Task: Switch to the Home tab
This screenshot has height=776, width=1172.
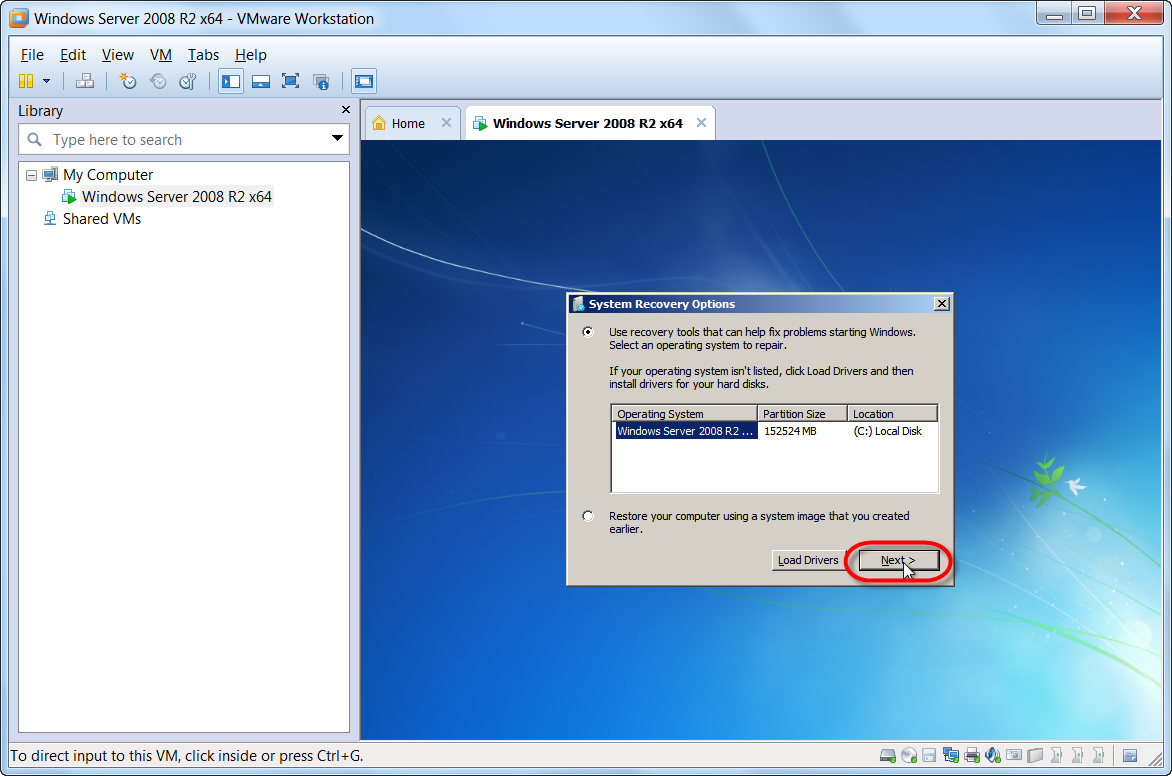Action: [408, 123]
